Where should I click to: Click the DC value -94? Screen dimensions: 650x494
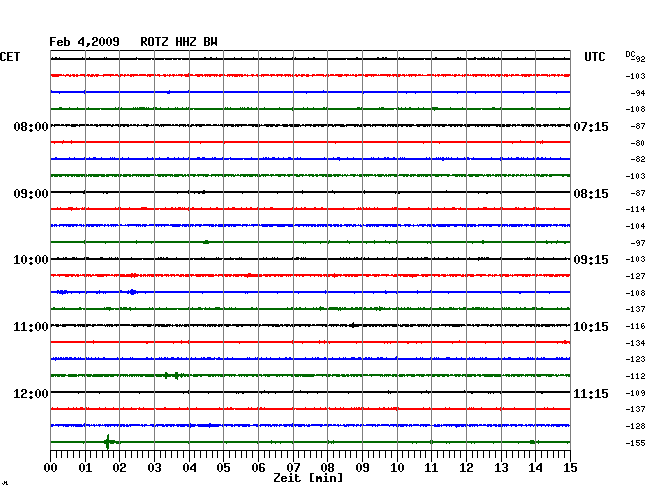[638, 93]
